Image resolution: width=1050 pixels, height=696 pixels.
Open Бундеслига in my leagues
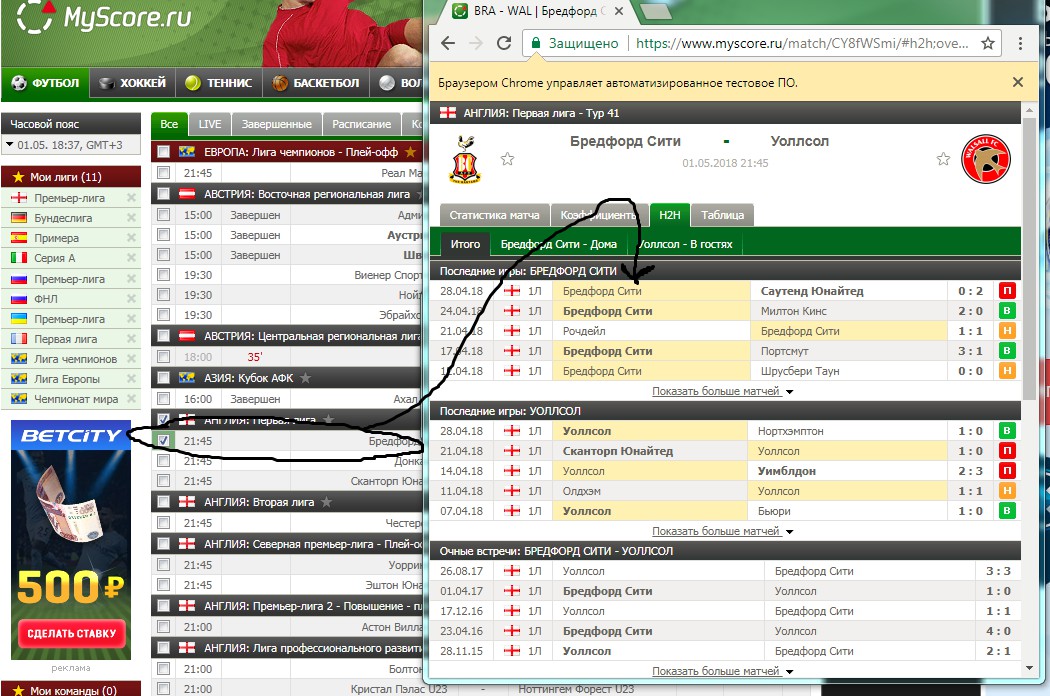pyautogui.click(x=63, y=218)
